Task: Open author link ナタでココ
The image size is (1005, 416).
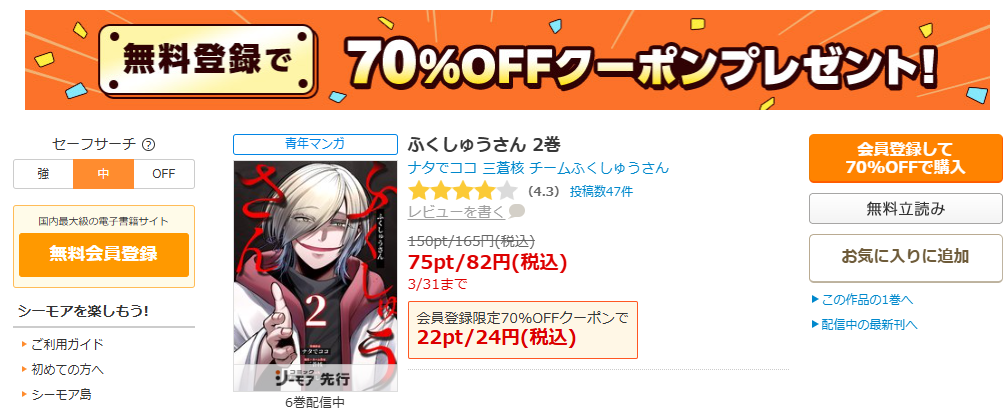Action: coord(442,168)
